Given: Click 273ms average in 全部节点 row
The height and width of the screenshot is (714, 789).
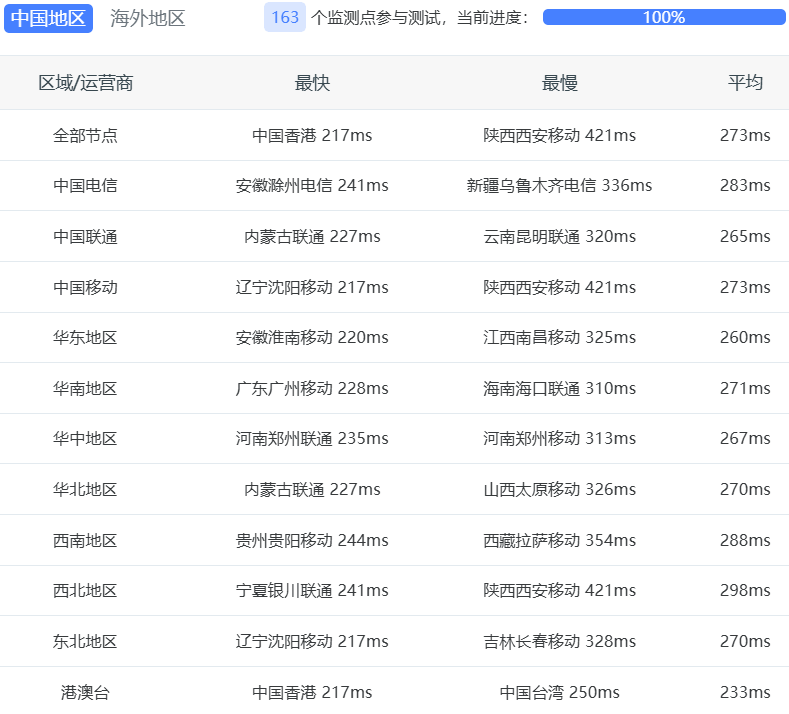Looking at the screenshot, I should click(745, 135).
